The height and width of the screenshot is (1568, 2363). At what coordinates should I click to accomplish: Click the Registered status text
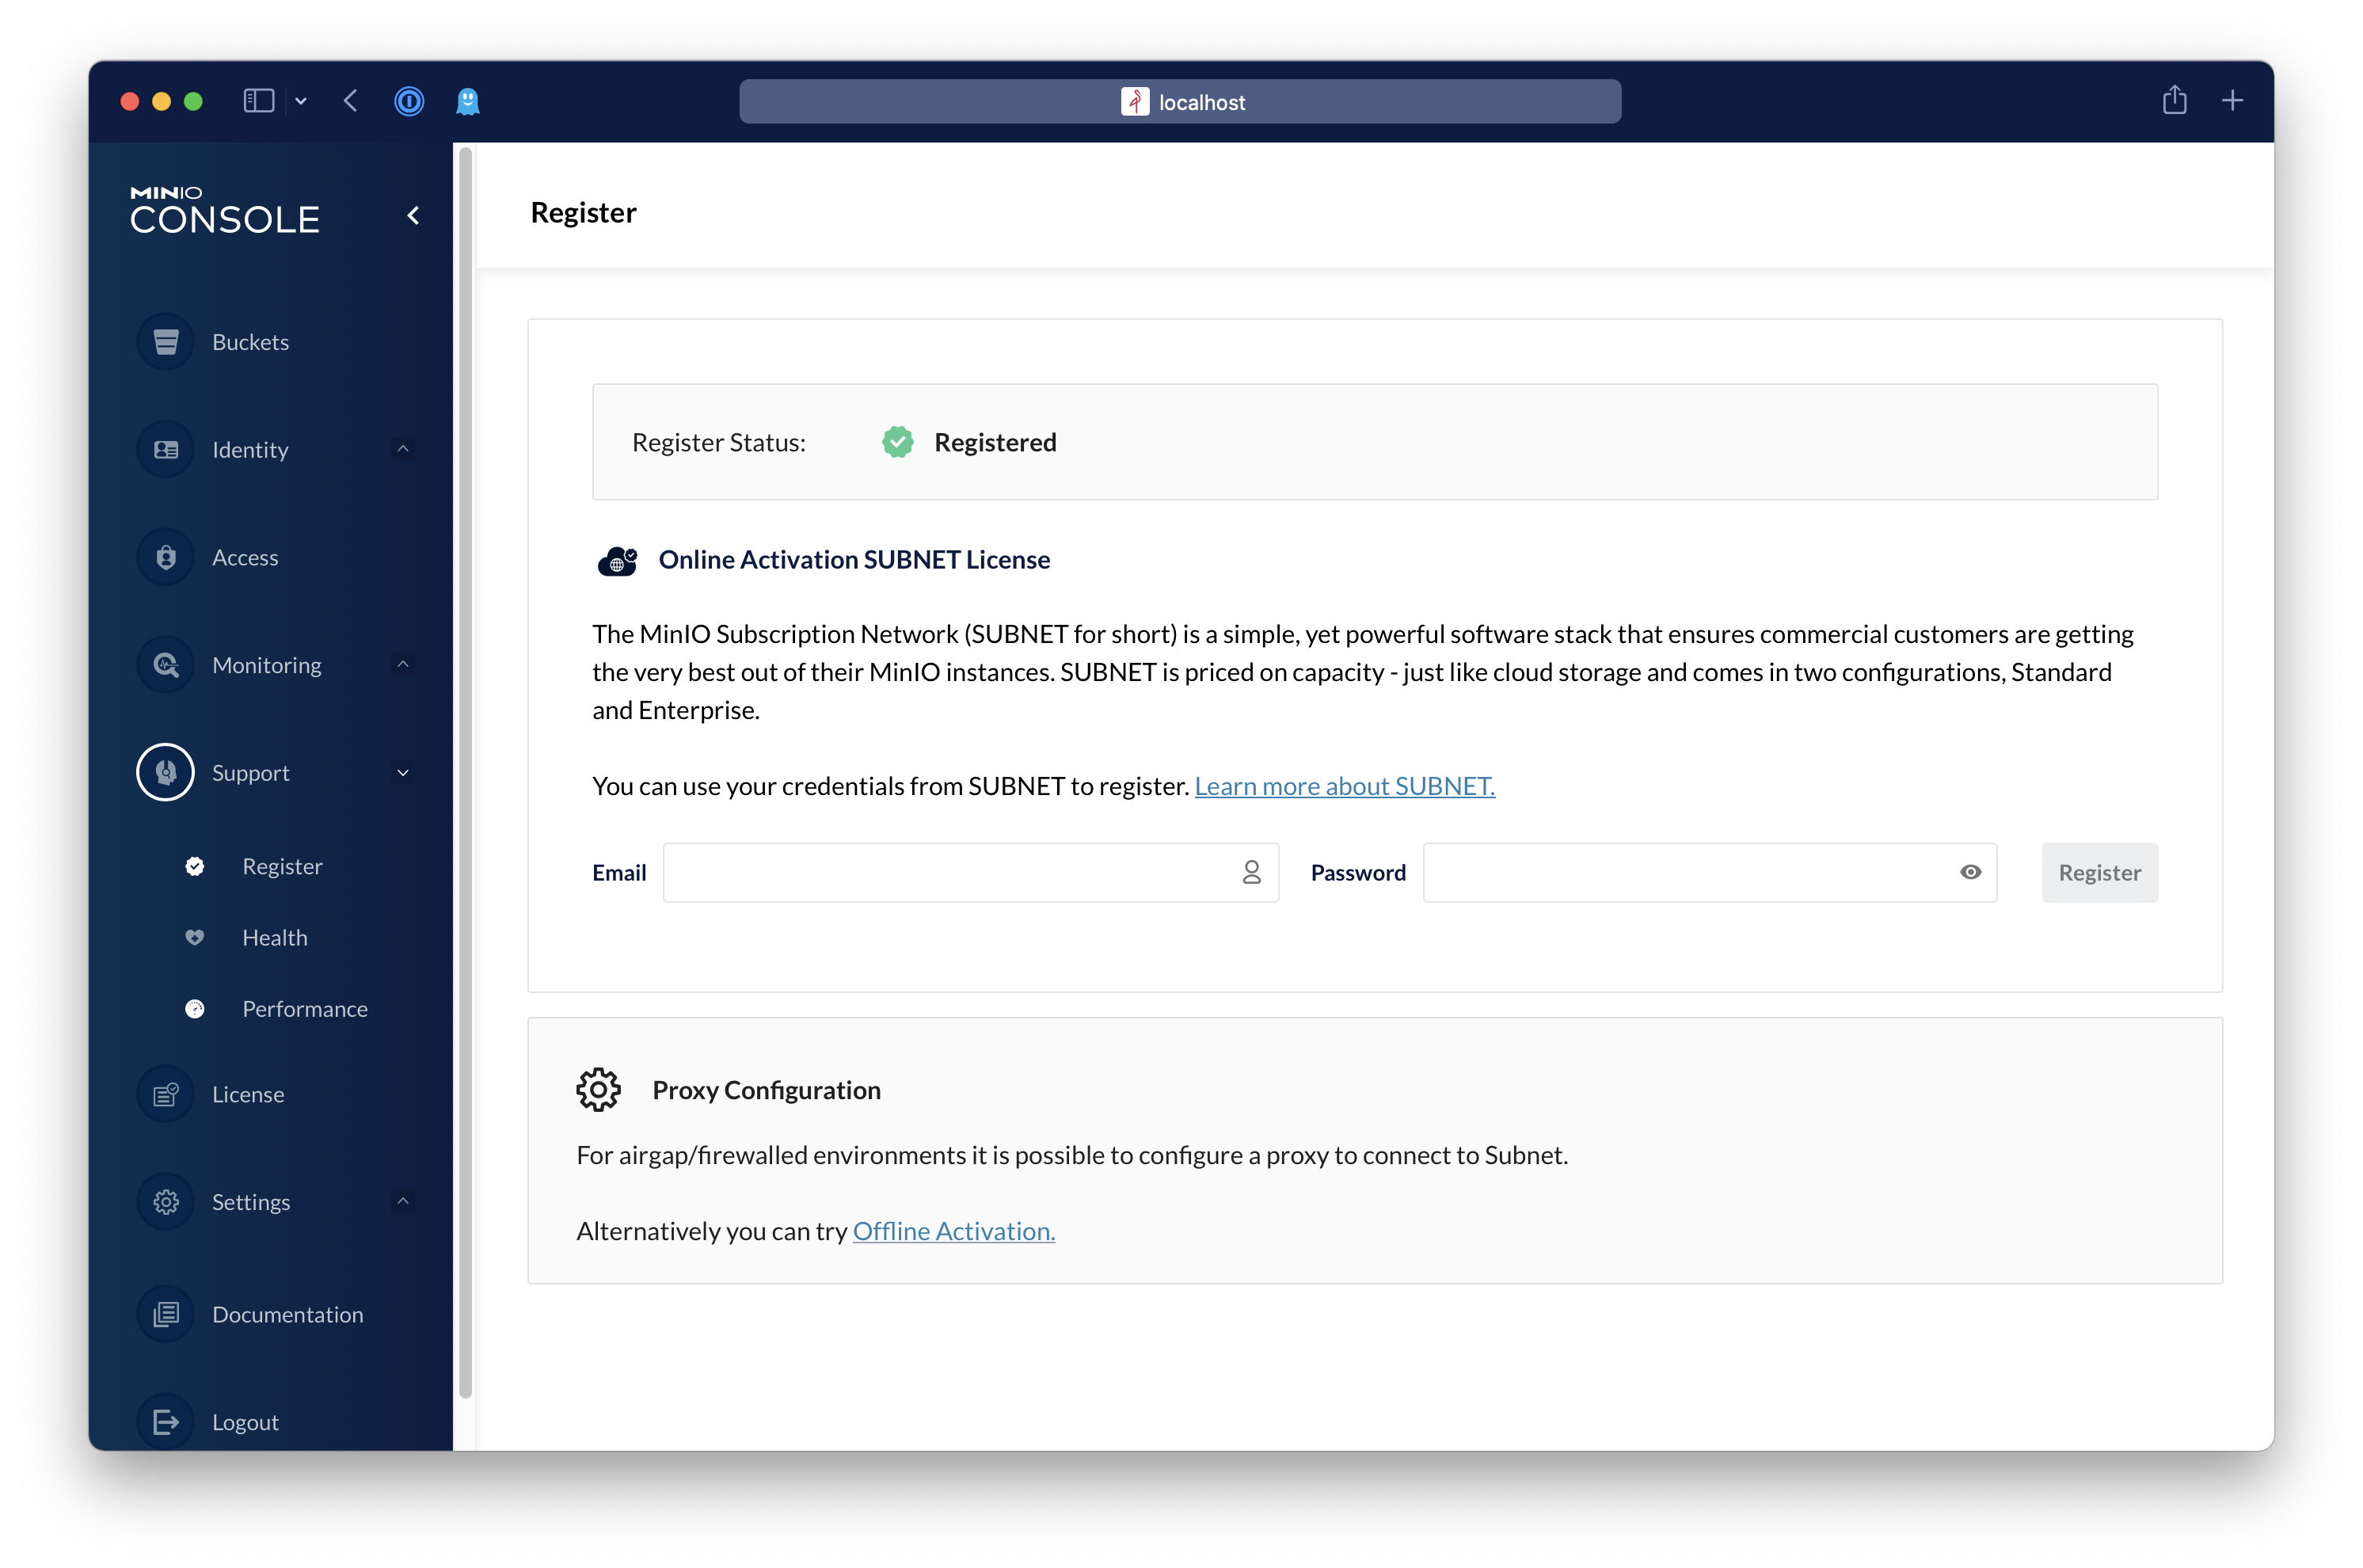click(995, 442)
